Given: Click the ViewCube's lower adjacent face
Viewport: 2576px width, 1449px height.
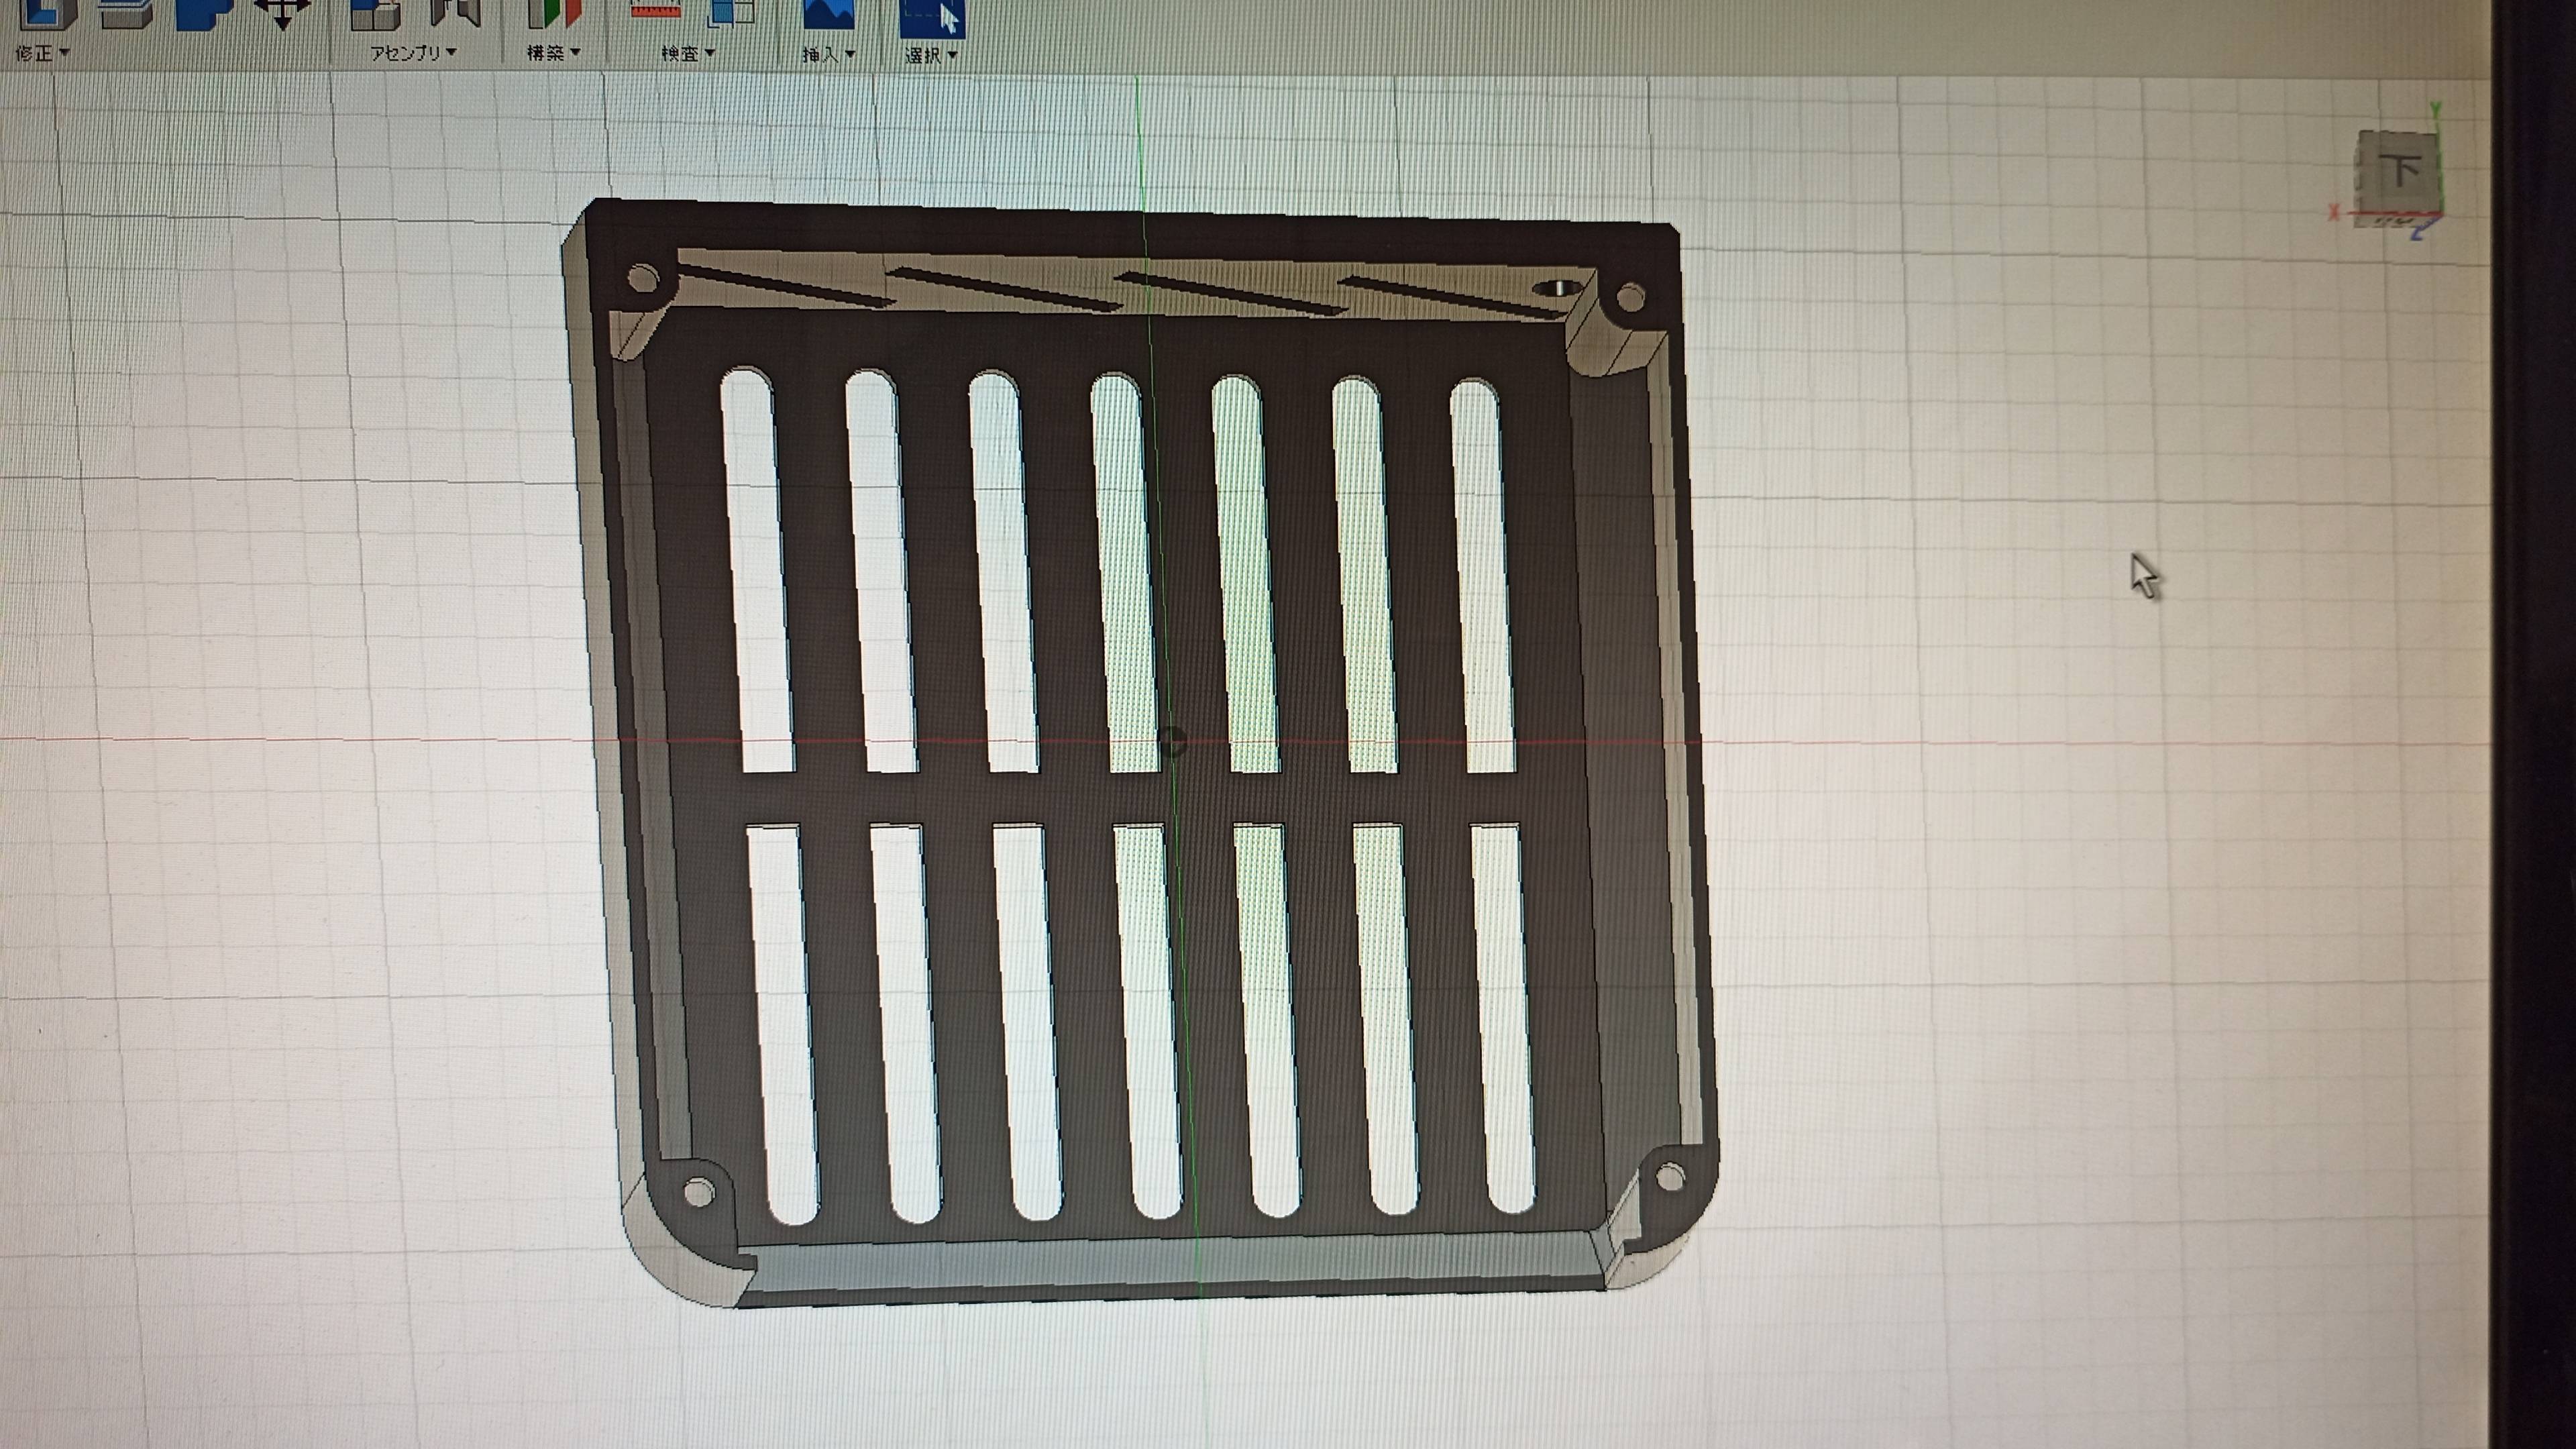Looking at the screenshot, I should tap(2394, 221).
